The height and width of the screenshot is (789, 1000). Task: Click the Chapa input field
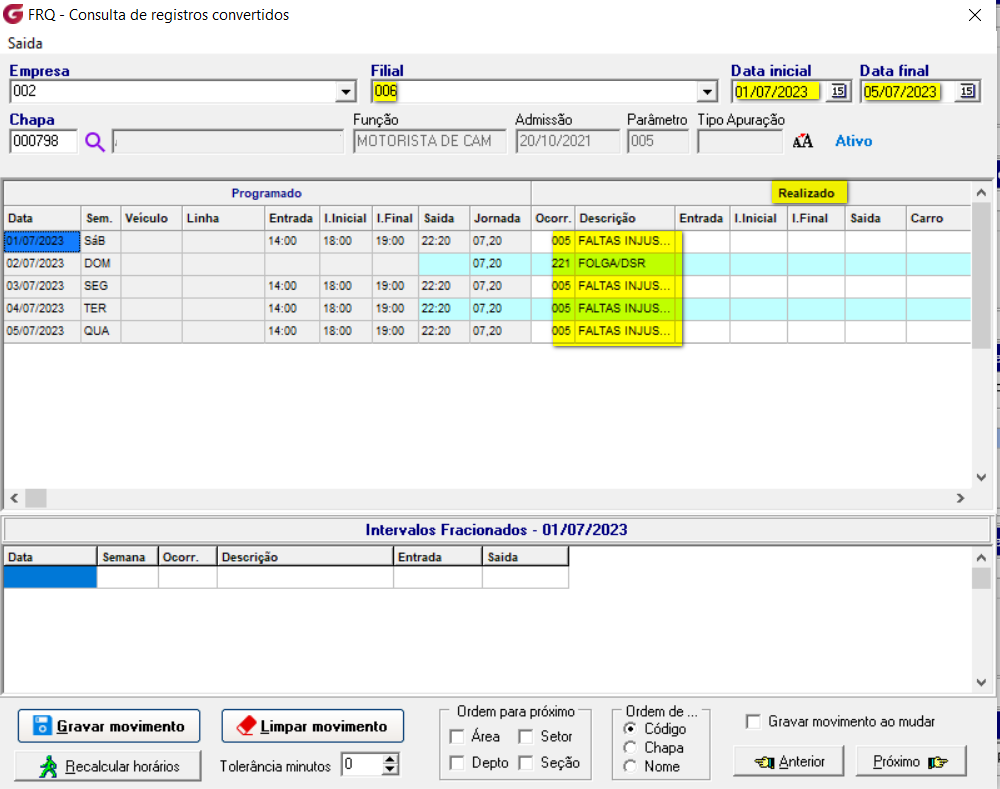tap(43, 141)
